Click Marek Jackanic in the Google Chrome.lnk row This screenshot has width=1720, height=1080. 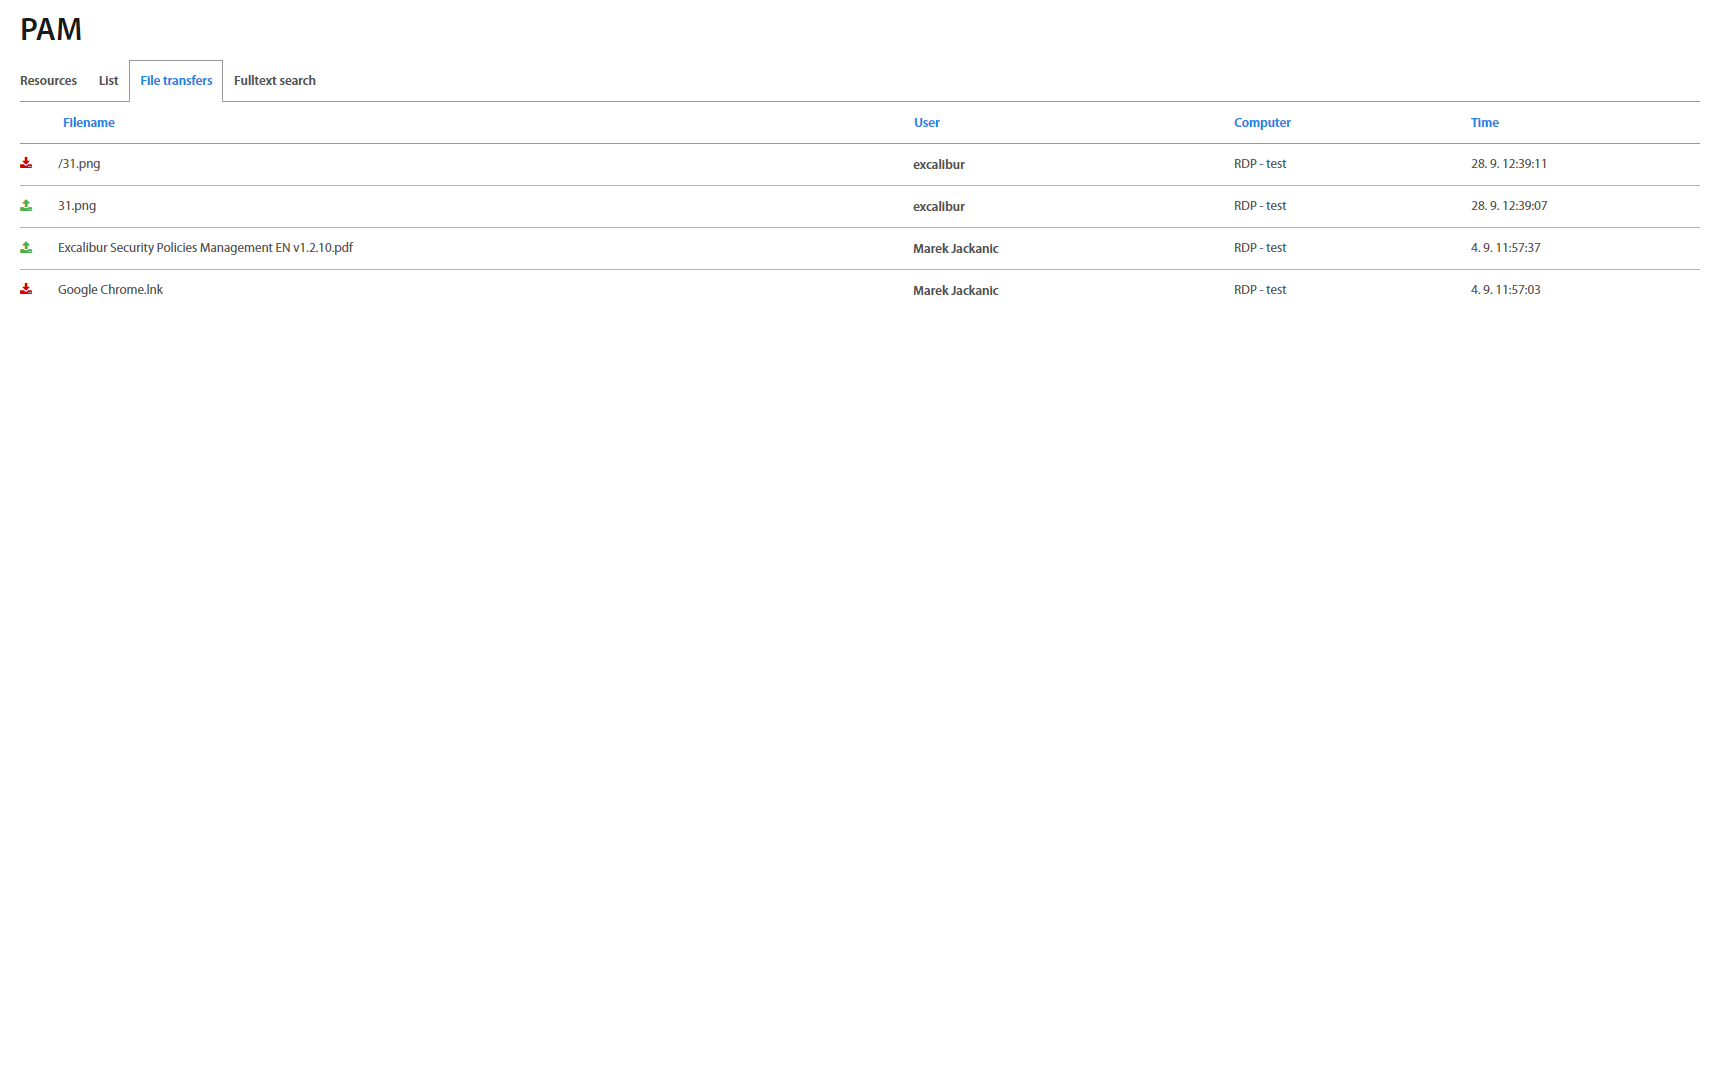pyautogui.click(x=955, y=291)
